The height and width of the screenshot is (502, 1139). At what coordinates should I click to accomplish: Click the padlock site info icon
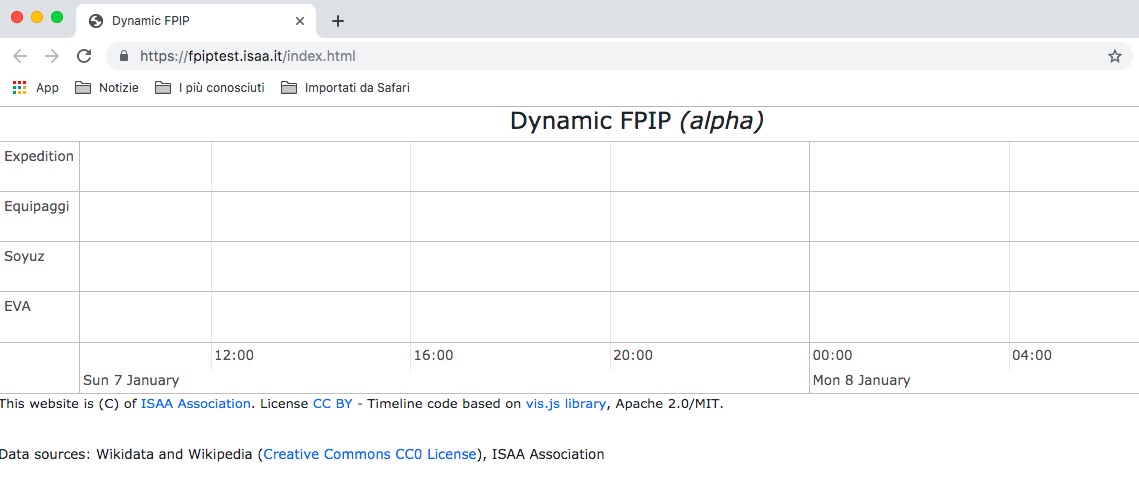coord(124,56)
